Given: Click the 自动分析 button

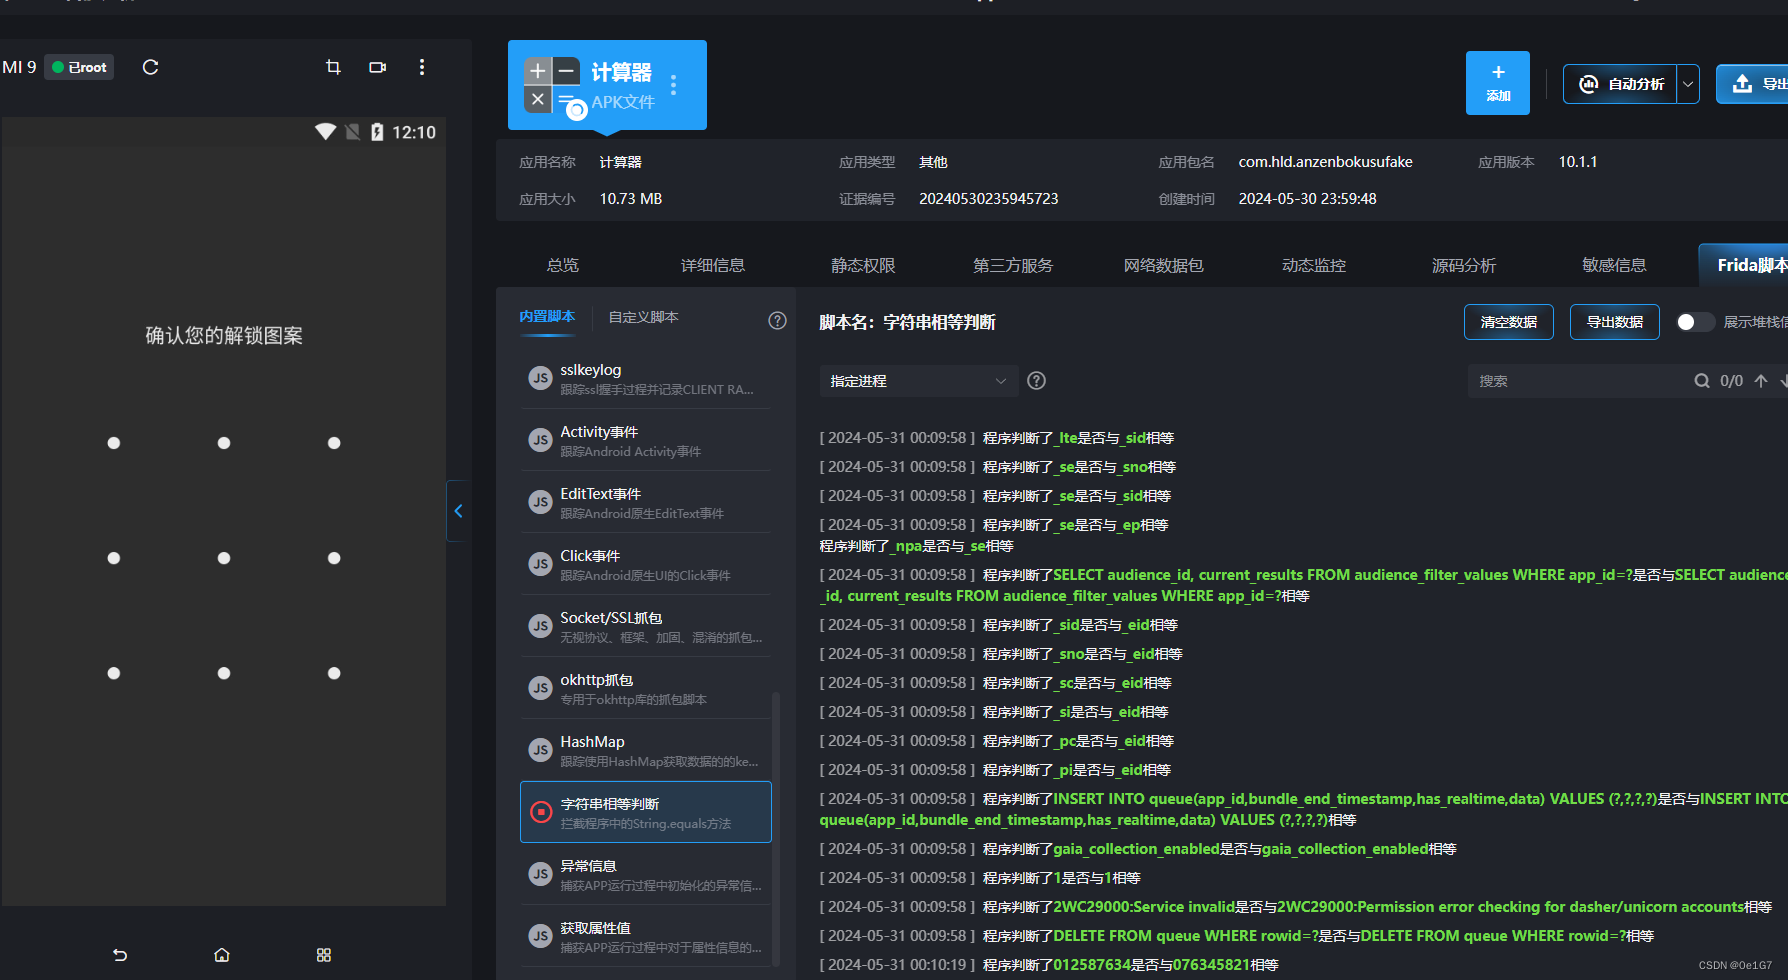Looking at the screenshot, I should point(1621,84).
